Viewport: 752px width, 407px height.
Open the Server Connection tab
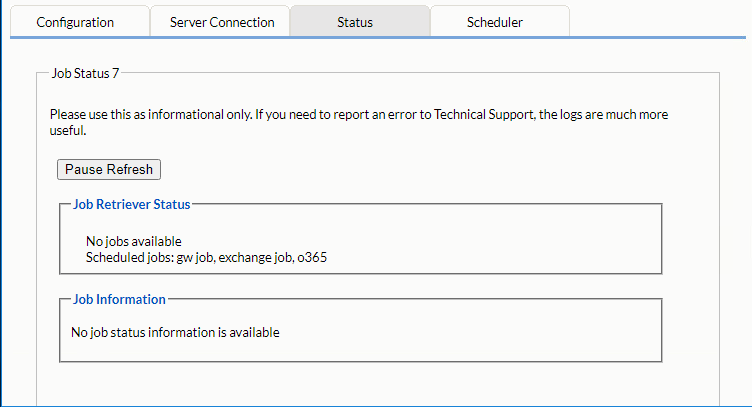(222, 22)
